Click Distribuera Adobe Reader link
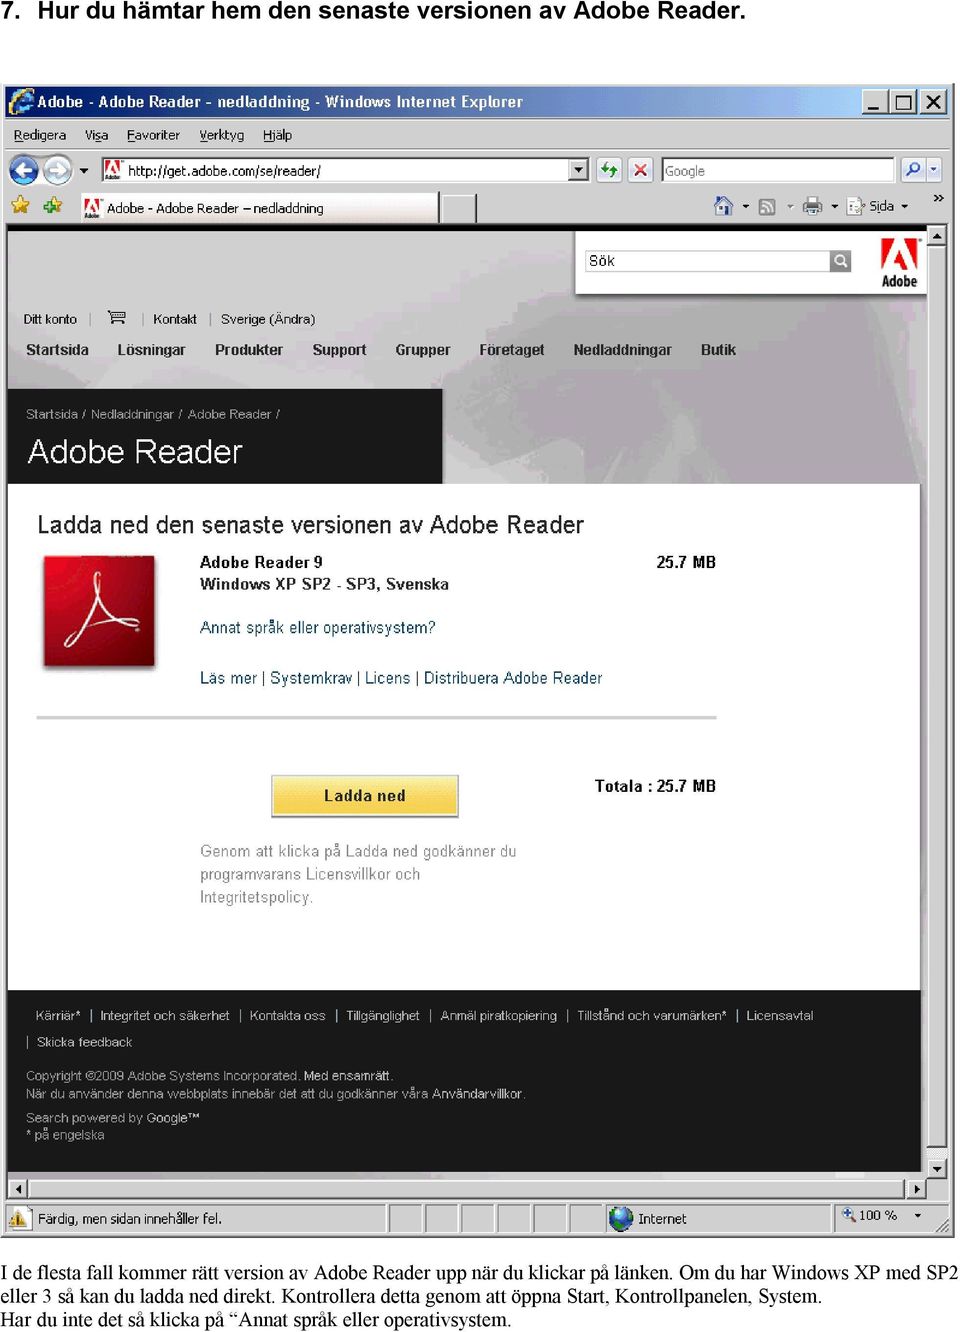The height and width of the screenshot is (1332, 960). coord(513,678)
